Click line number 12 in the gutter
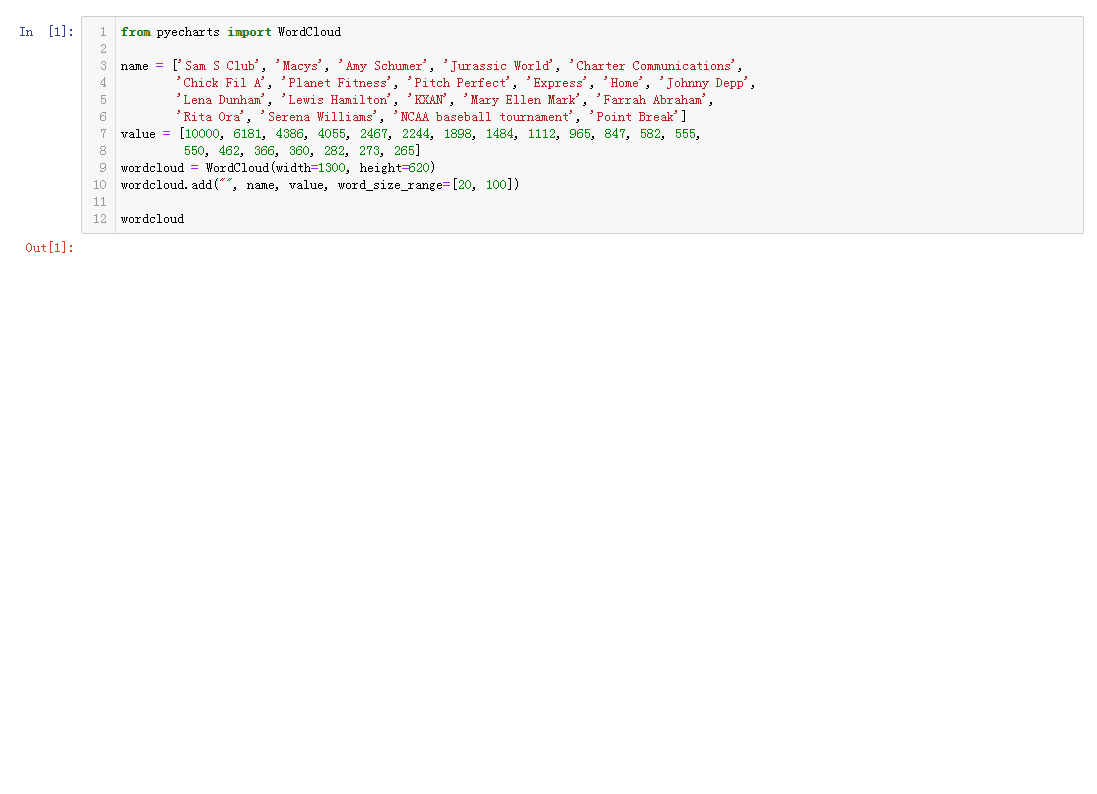1097x794 pixels. tap(100, 219)
